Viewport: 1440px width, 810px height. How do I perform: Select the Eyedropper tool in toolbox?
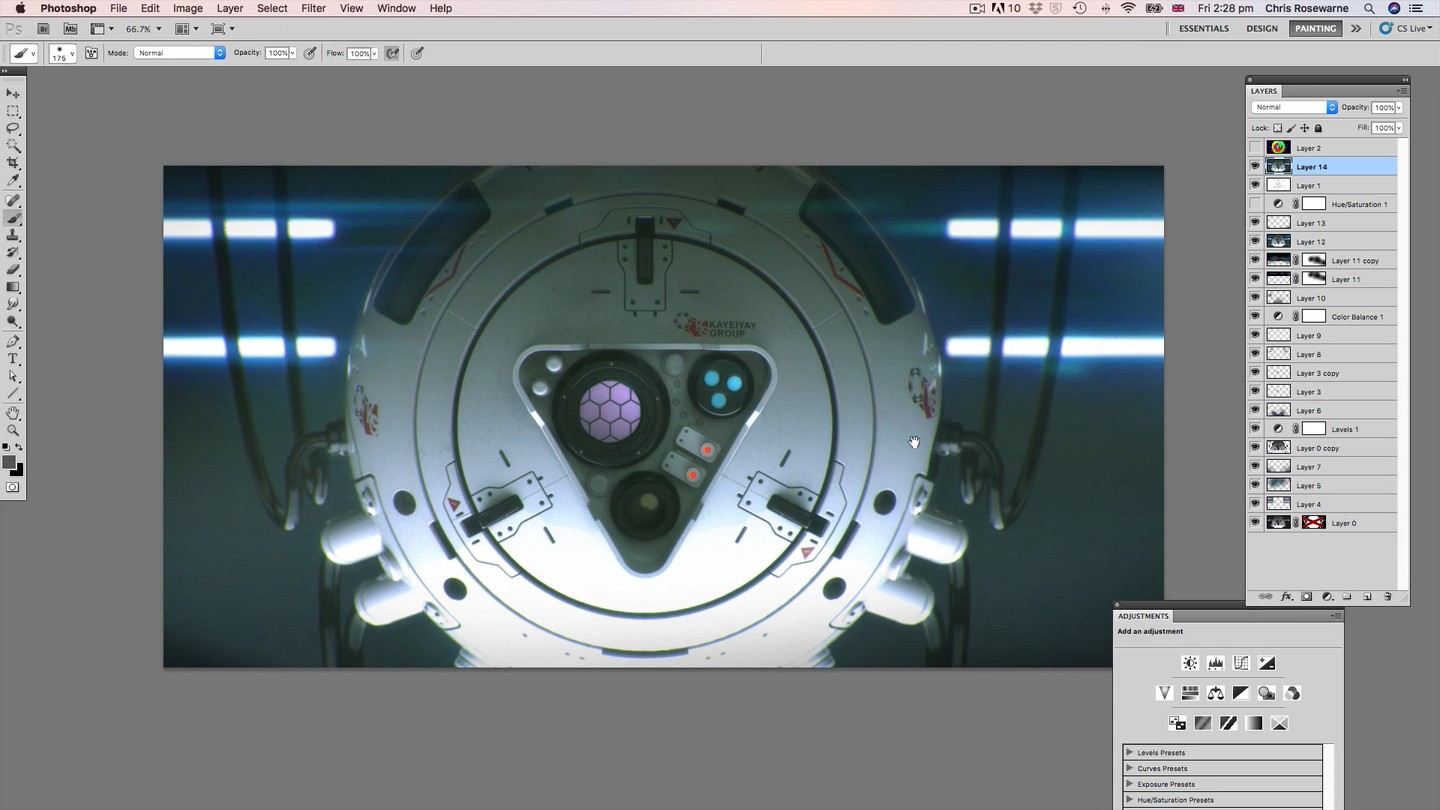pos(13,181)
